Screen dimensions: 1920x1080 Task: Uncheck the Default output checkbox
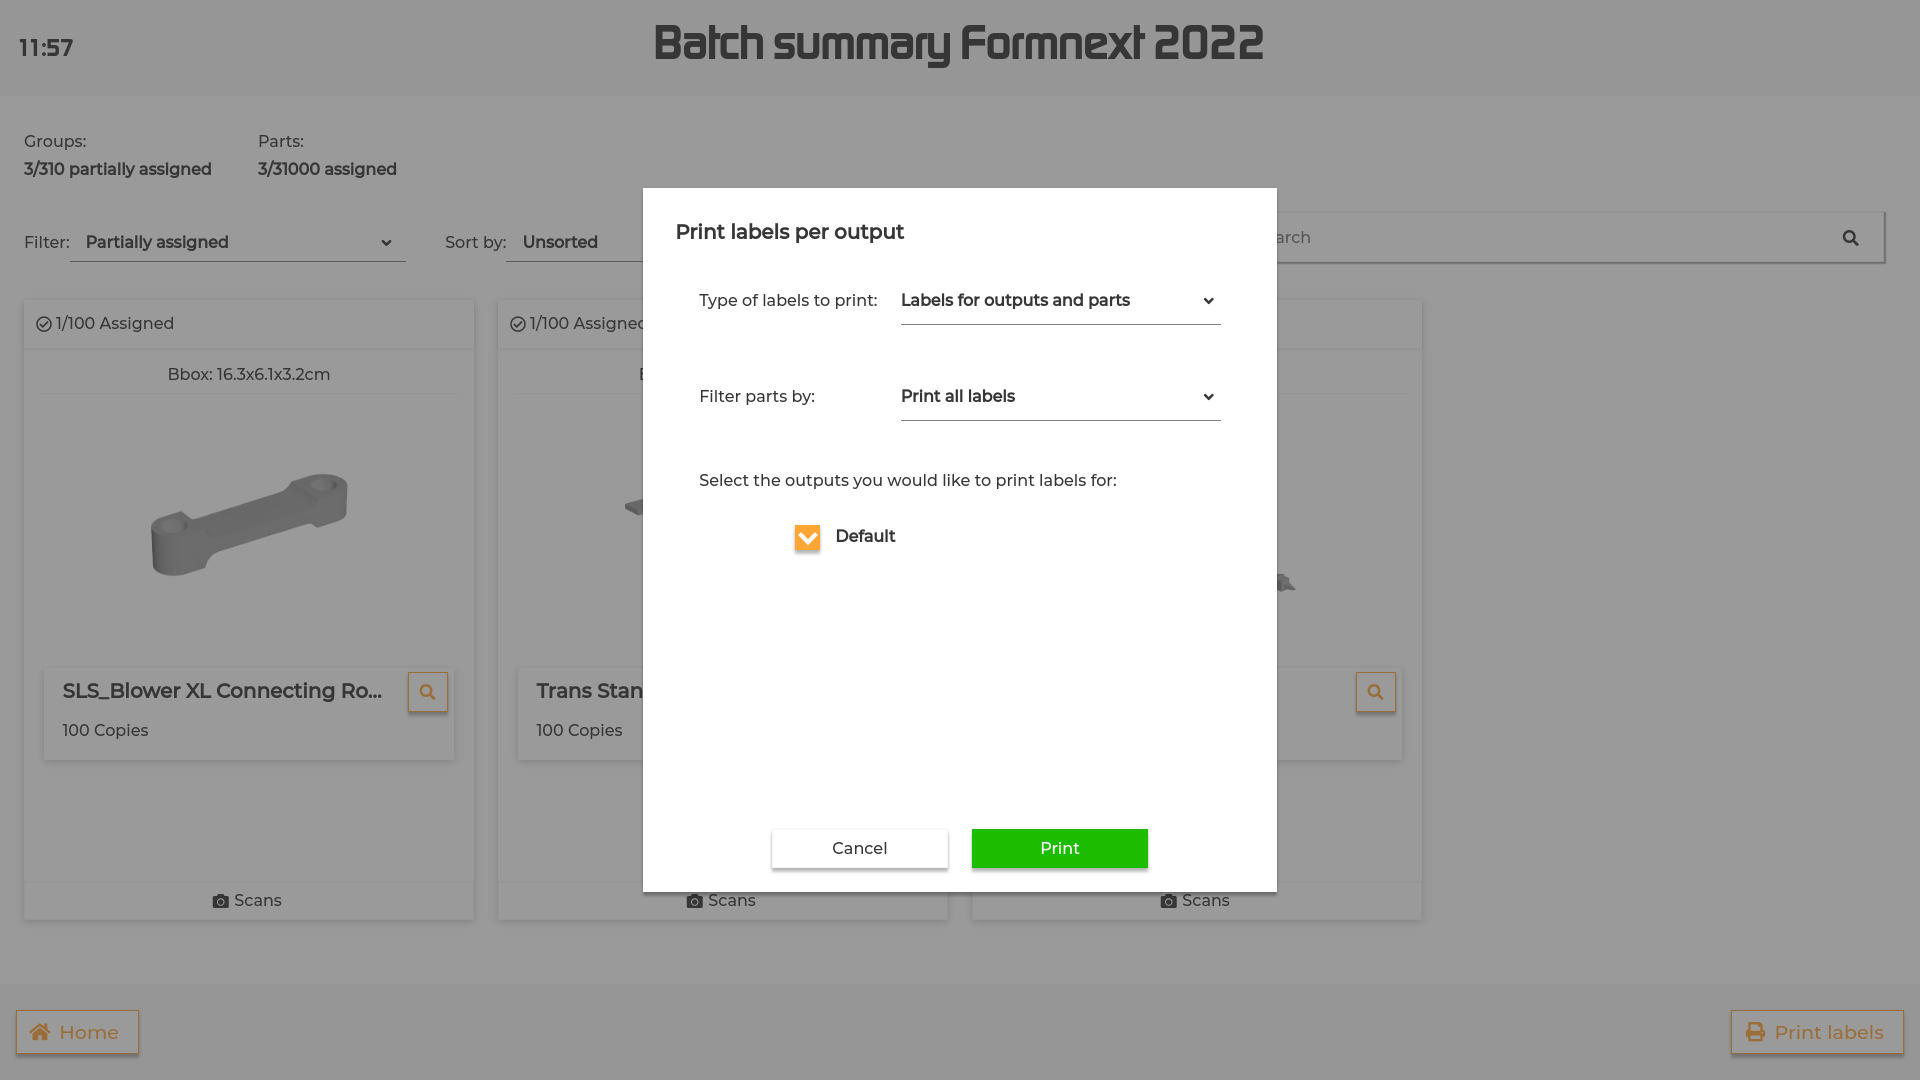(x=807, y=538)
